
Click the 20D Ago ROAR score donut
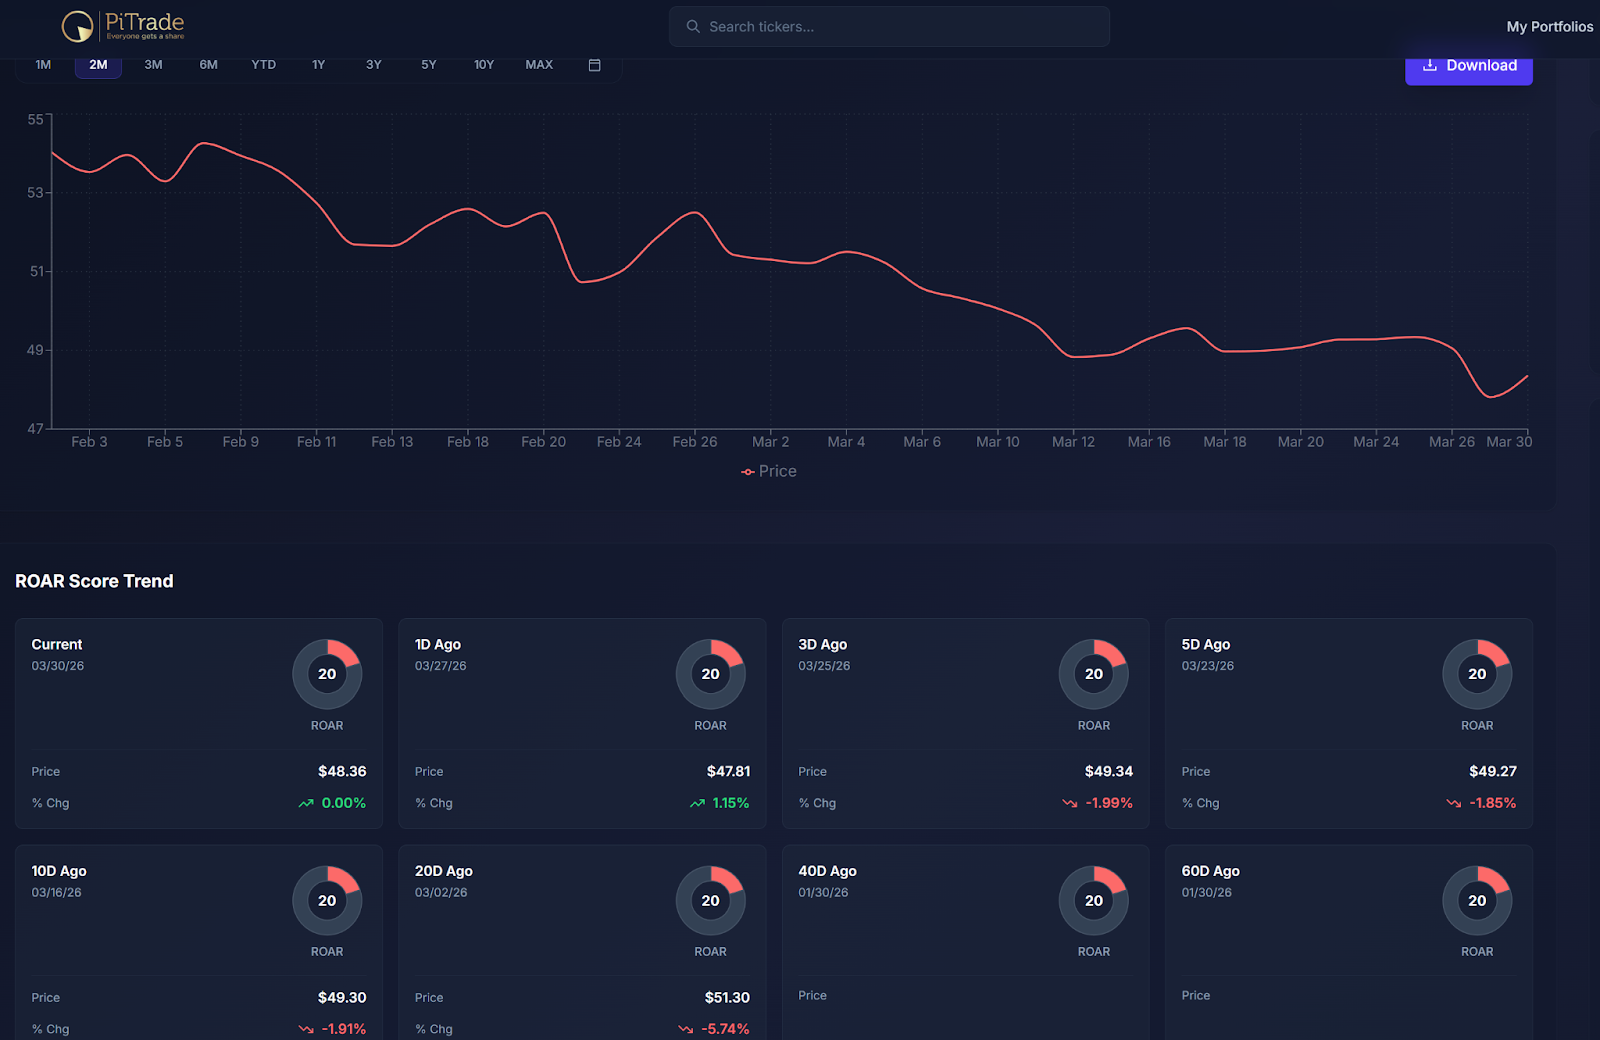coord(710,901)
